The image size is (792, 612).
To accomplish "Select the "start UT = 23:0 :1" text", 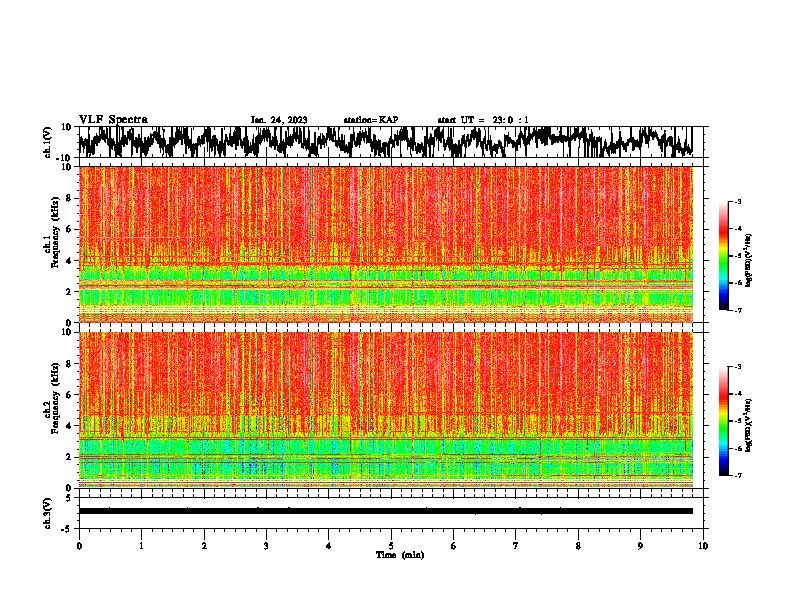I will pyautogui.click(x=483, y=120).
